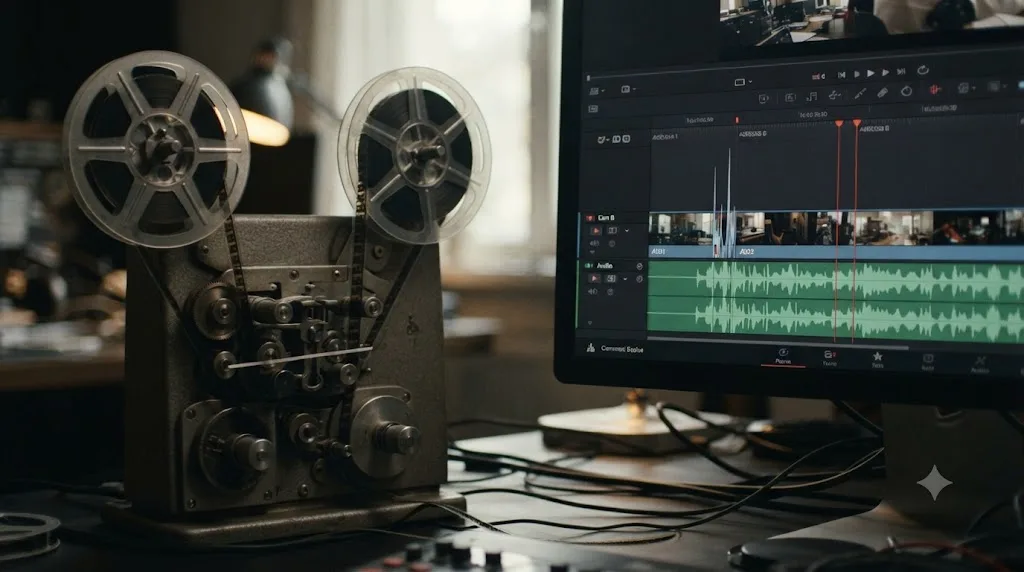The height and width of the screenshot is (572, 1024).
Task: Toggle the red enable button on the Cam B track
Action: coord(596,230)
